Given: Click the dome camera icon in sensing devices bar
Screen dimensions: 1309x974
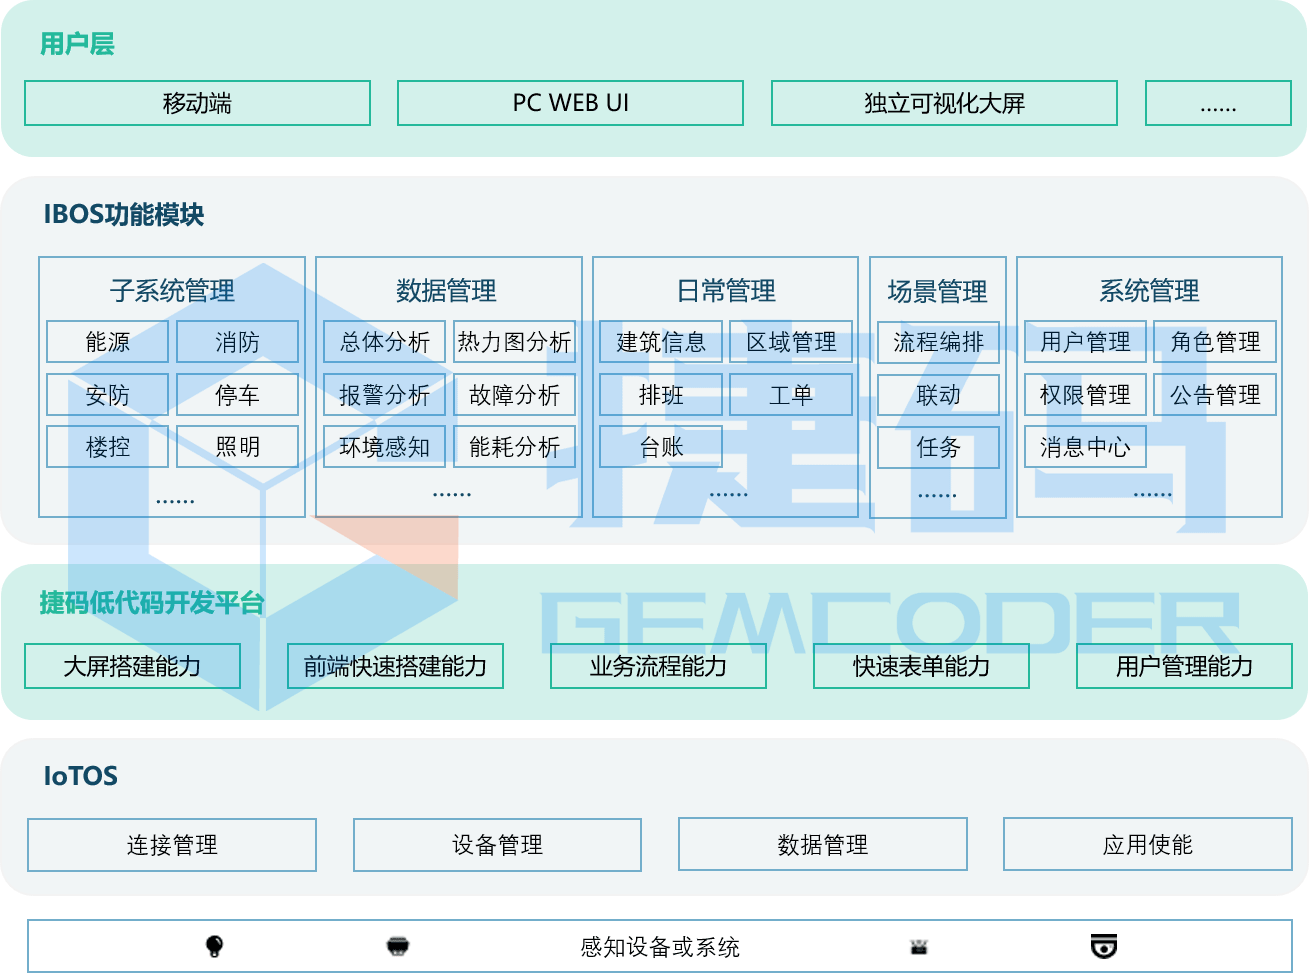Looking at the screenshot, I should (x=1104, y=946).
